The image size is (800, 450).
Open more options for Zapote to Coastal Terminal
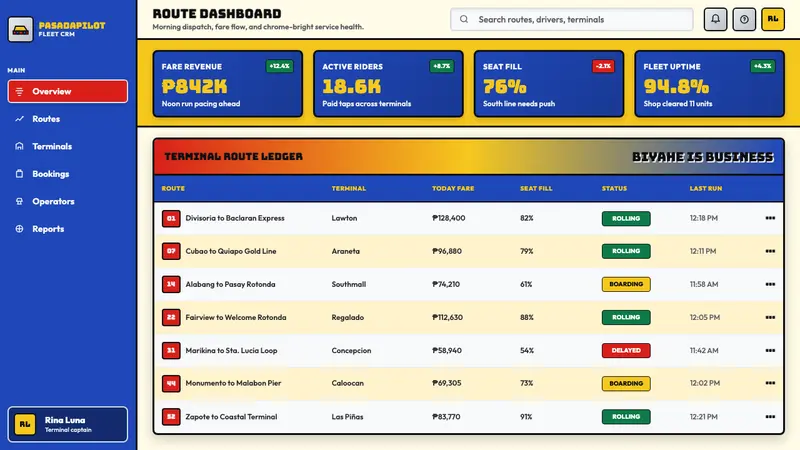click(x=770, y=417)
